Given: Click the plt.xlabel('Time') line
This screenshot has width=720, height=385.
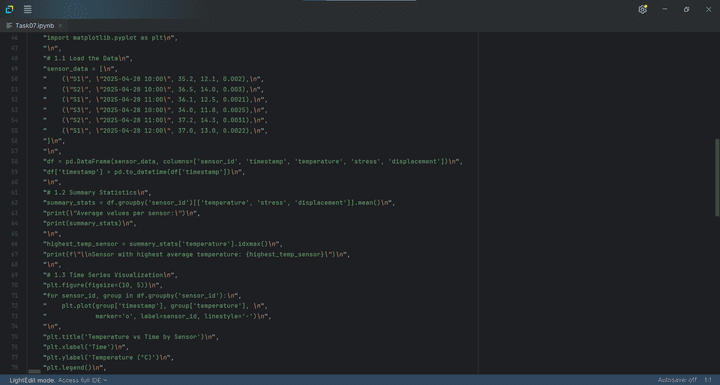Looking at the screenshot, I should 86,347.
